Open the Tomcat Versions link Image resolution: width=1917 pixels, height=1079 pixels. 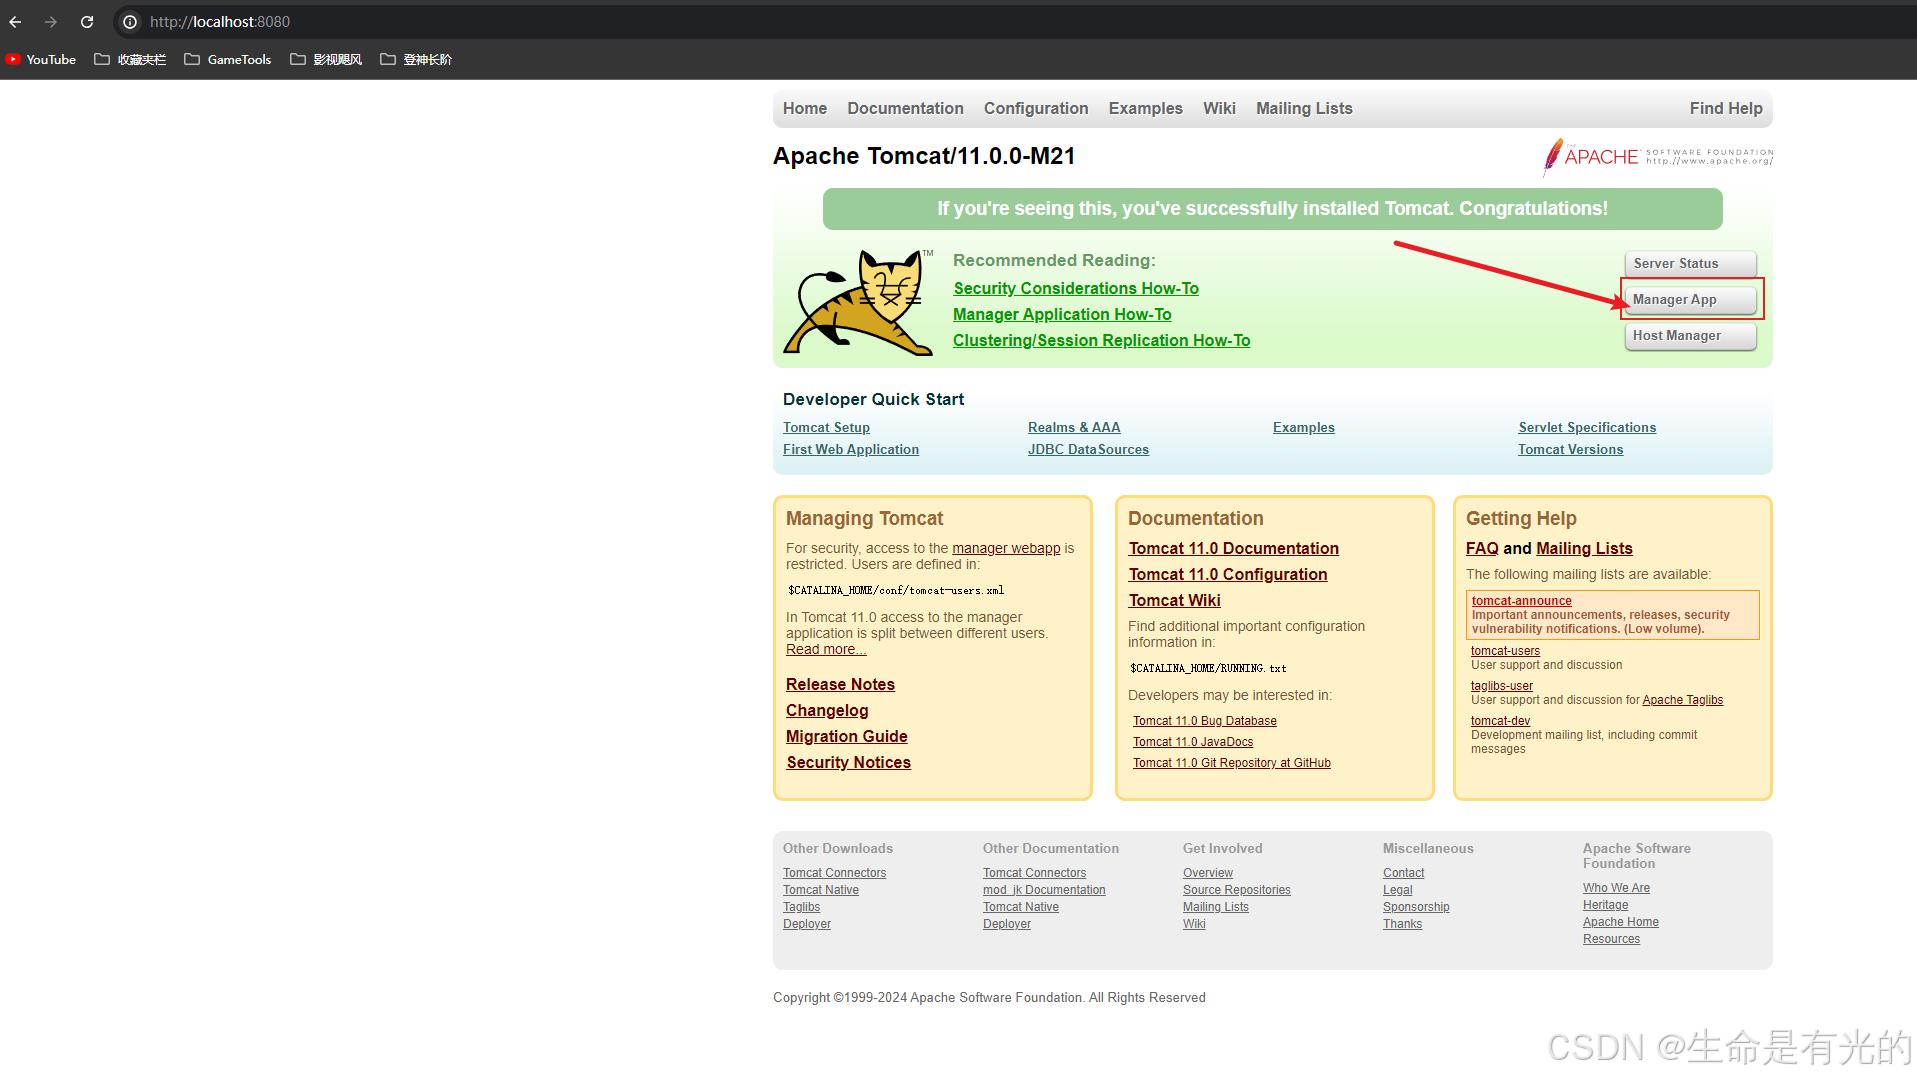1570,449
